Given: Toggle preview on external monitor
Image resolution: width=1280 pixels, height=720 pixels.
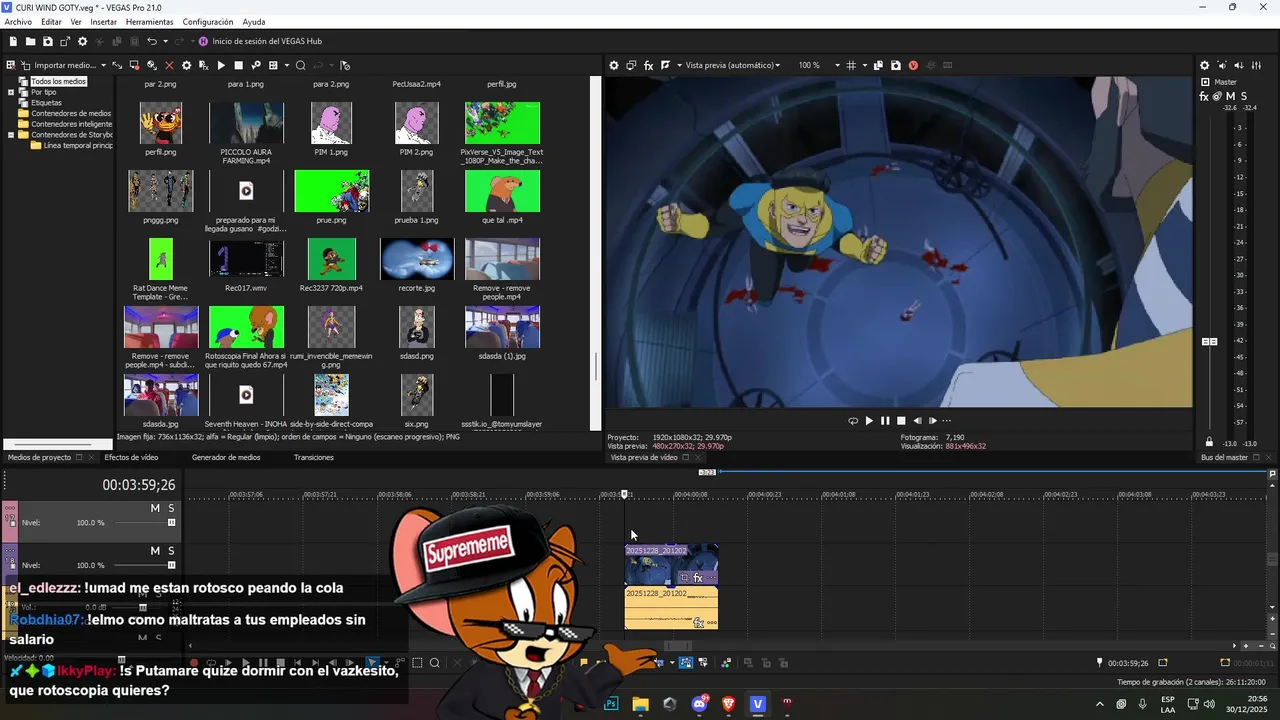Looking at the screenshot, I should [631, 65].
